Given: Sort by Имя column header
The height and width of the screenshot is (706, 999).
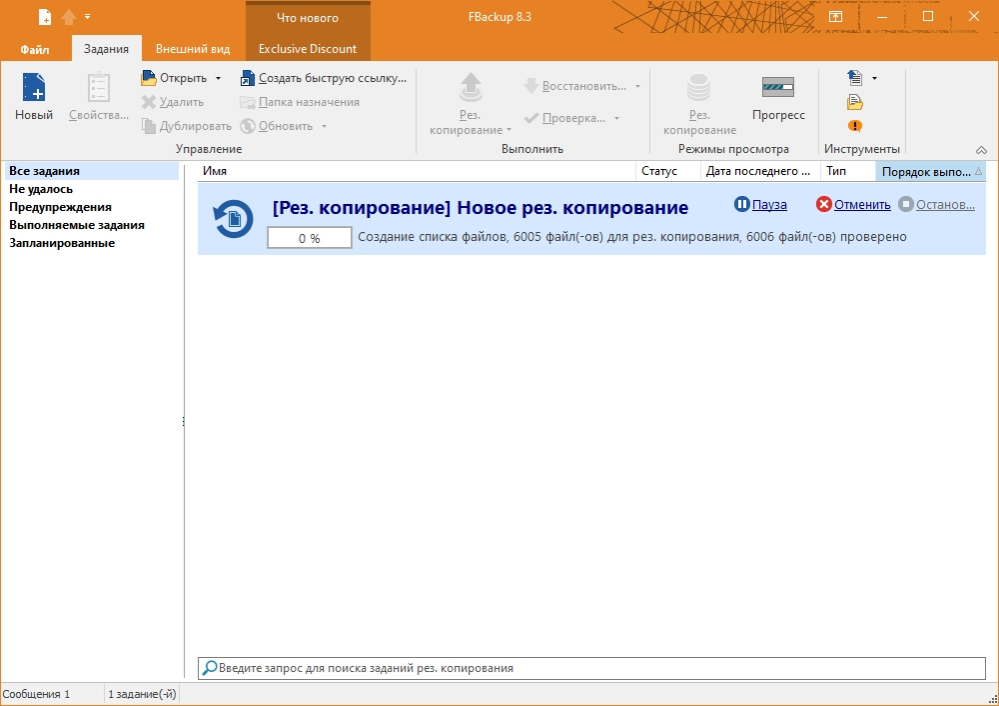Looking at the screenshot, I should [x=417, y=171].
